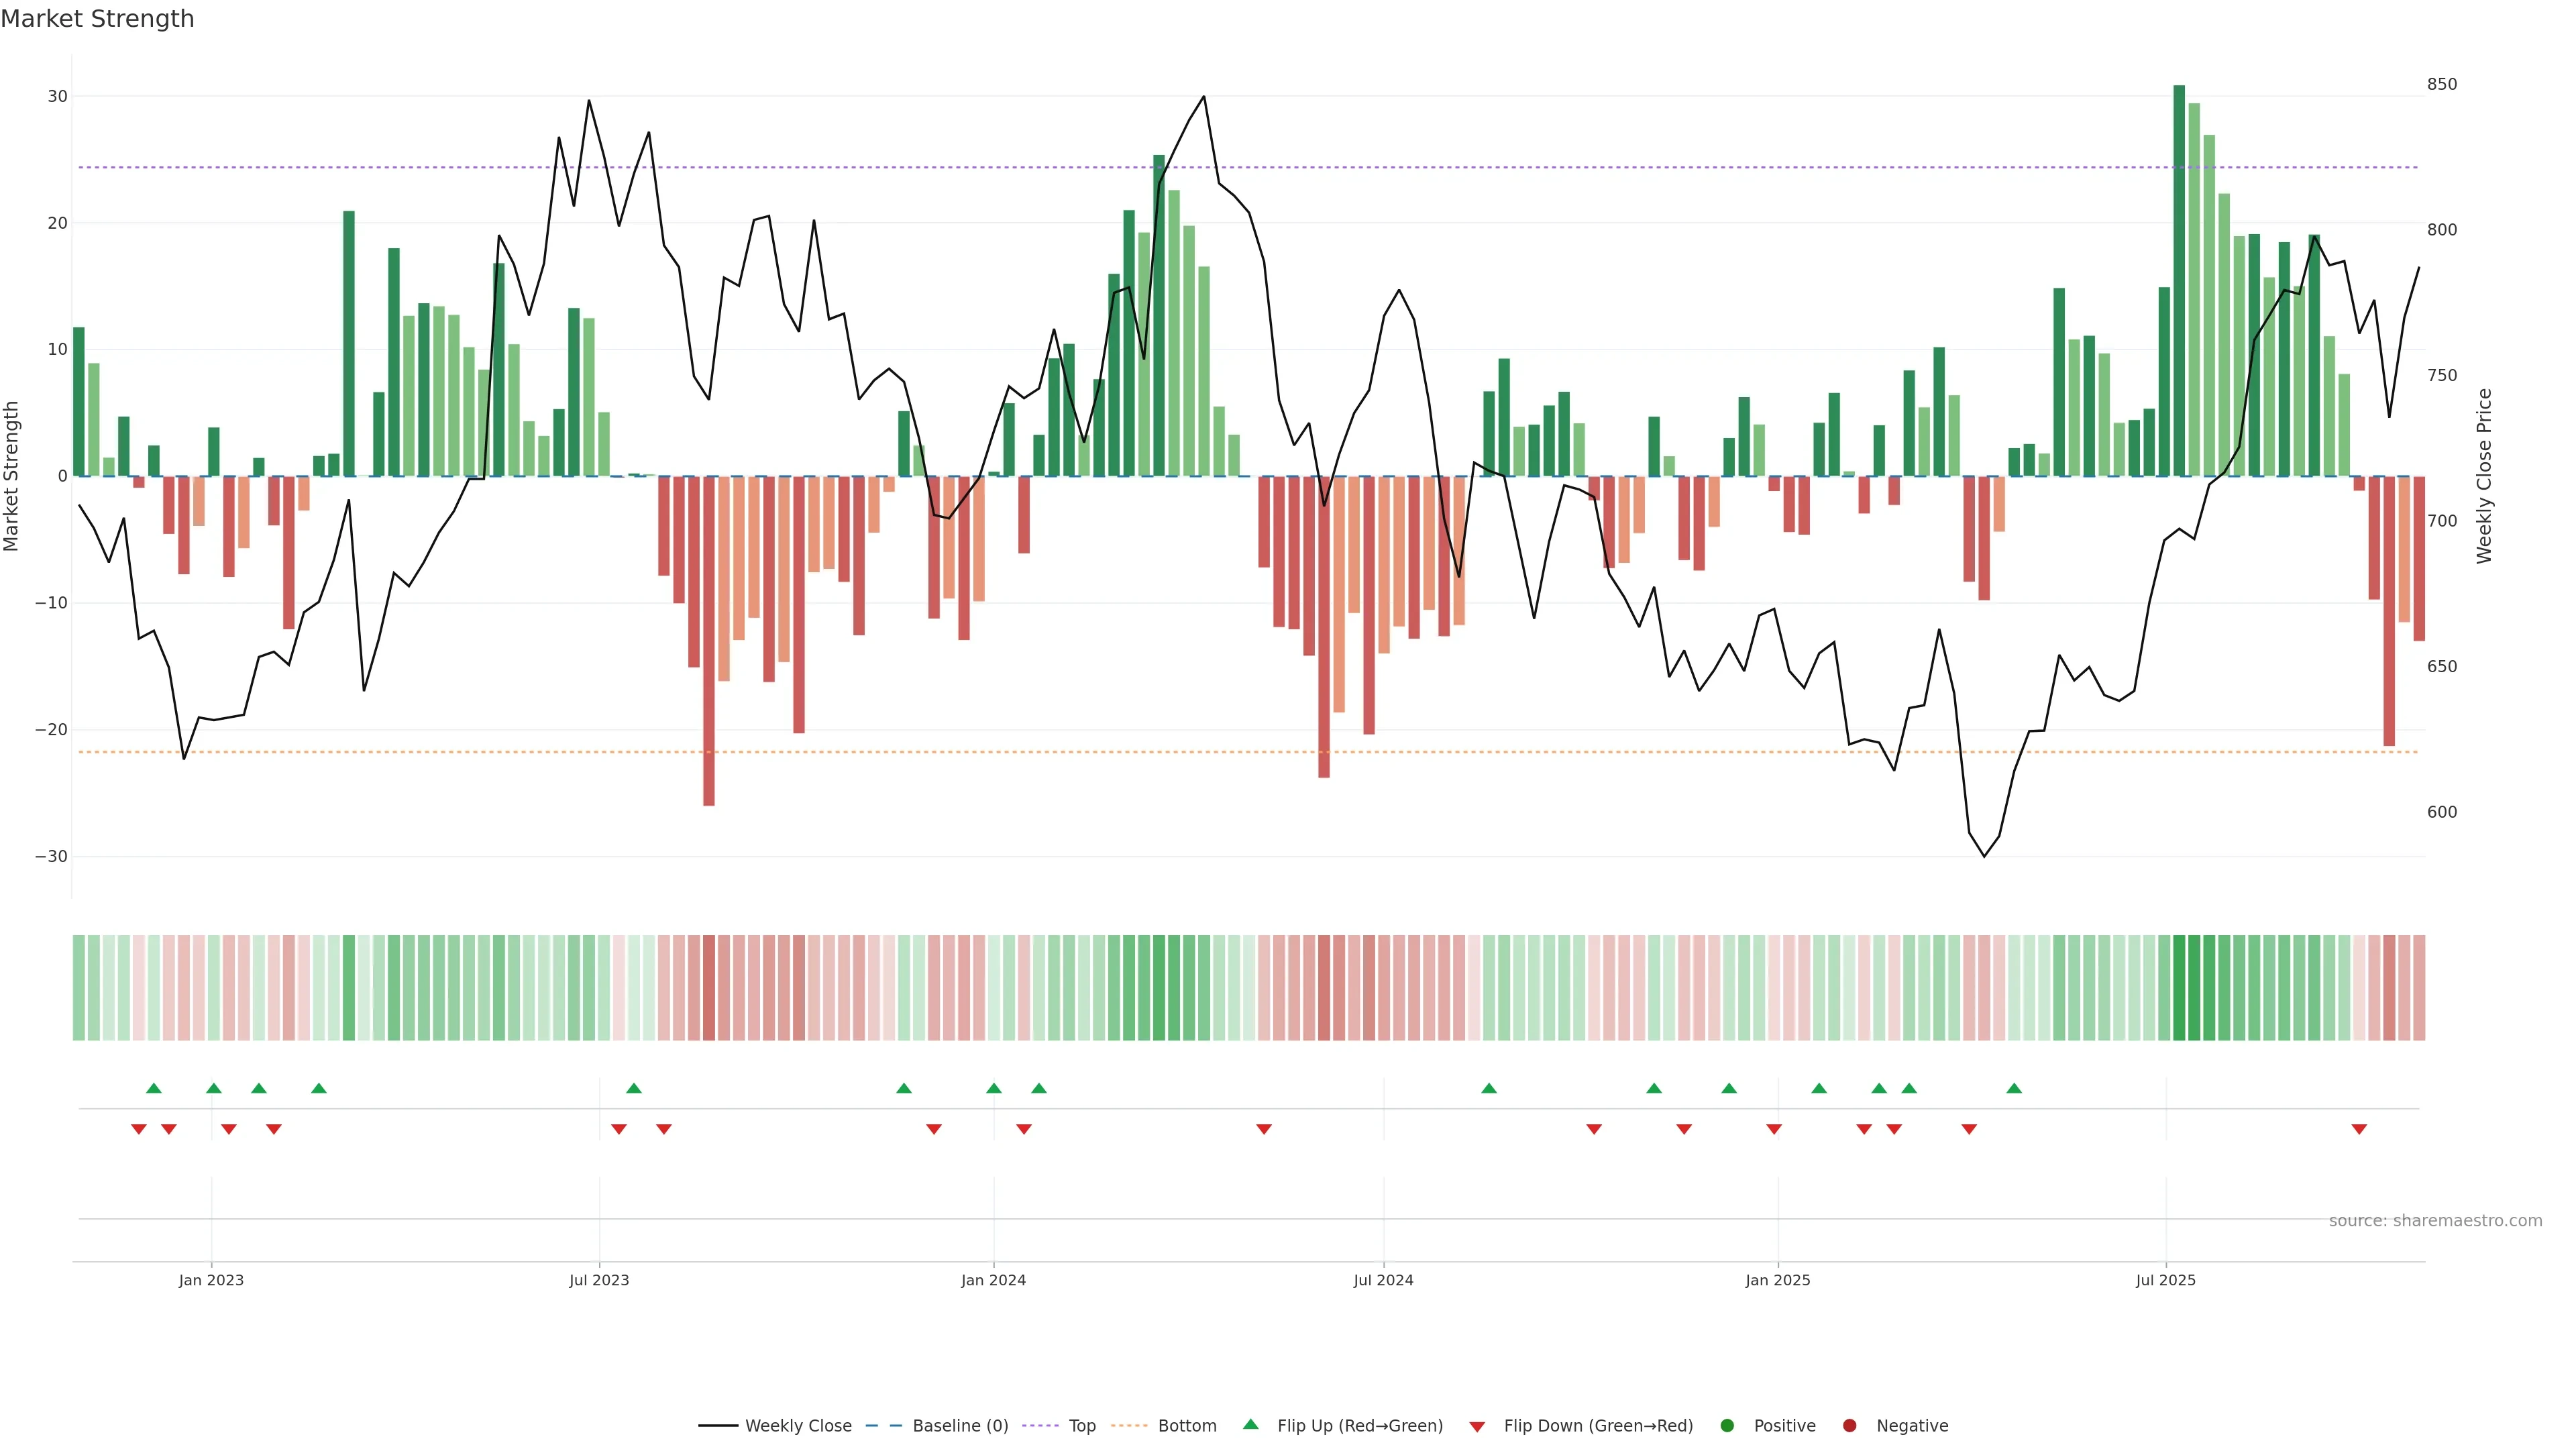Click the last red flip-down marker near the right edge
Screen dimensions: 2576x1449
coord(2359,1129)
